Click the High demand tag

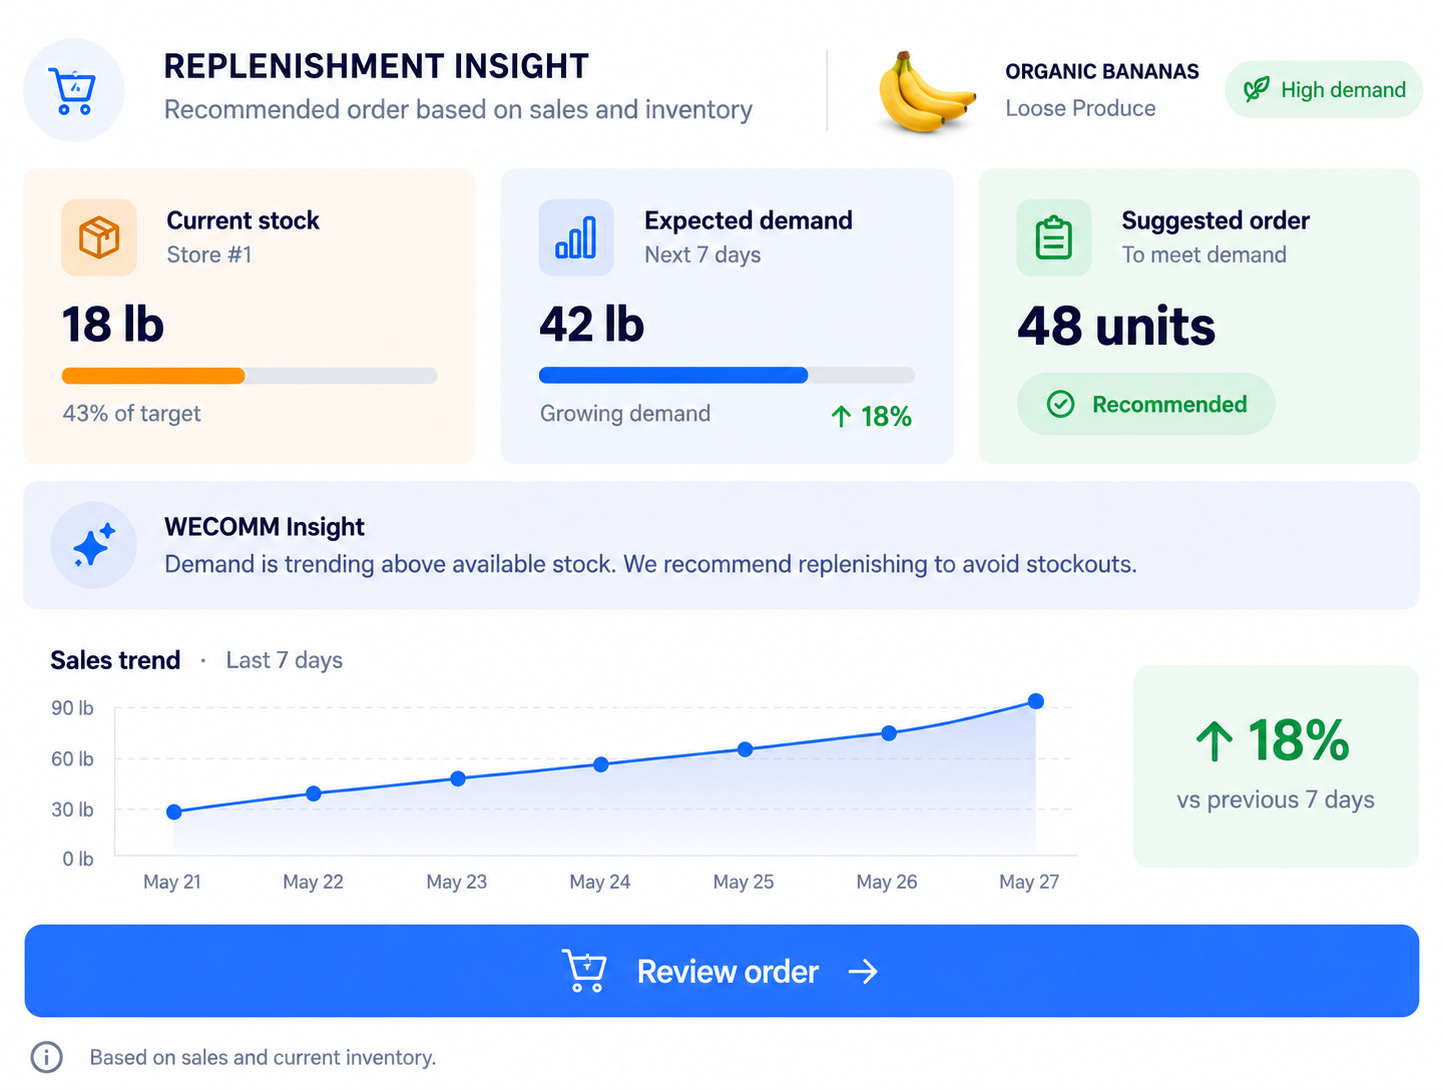coord(1323,90)
